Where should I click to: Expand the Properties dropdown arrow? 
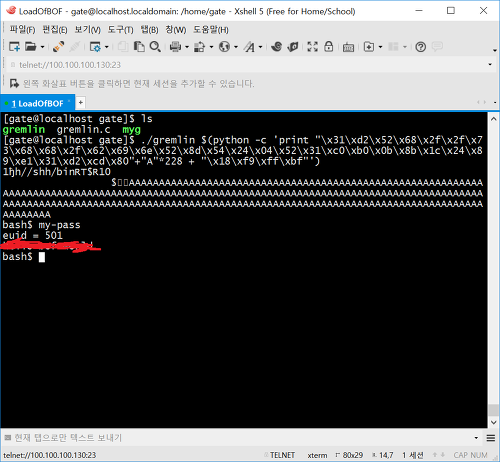(x=107, y=47)
